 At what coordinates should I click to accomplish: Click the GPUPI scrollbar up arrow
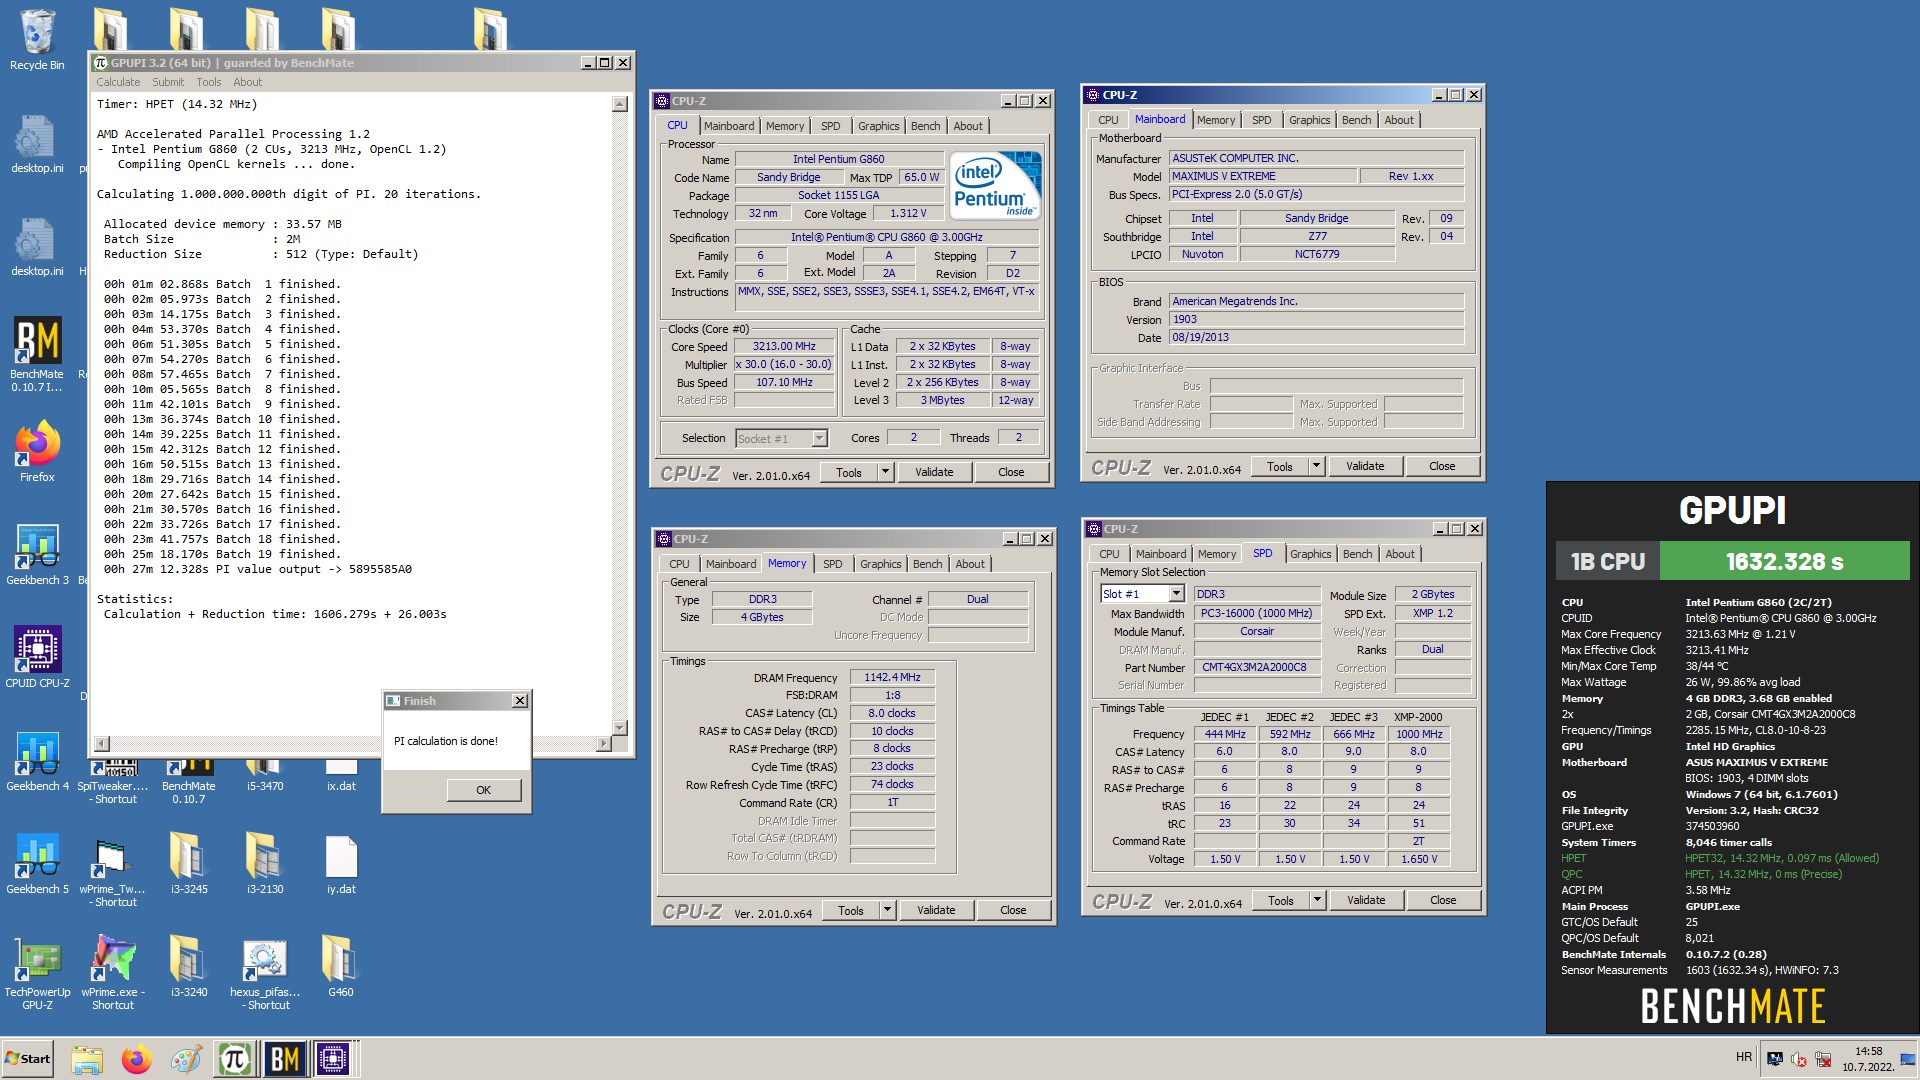(620, 104)
